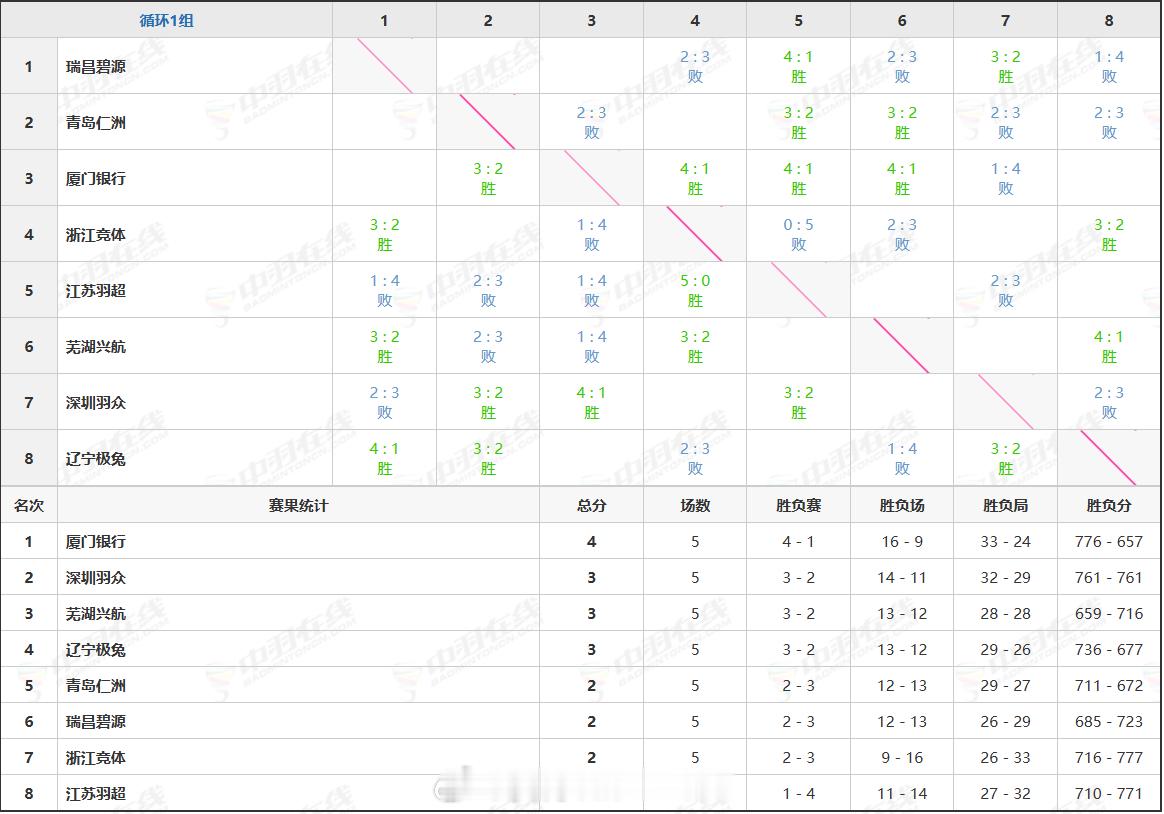Click the points value 776 - 657
Viewport: 1164px width, 814px height.
pyautogui.click(x=1109, y=542)
